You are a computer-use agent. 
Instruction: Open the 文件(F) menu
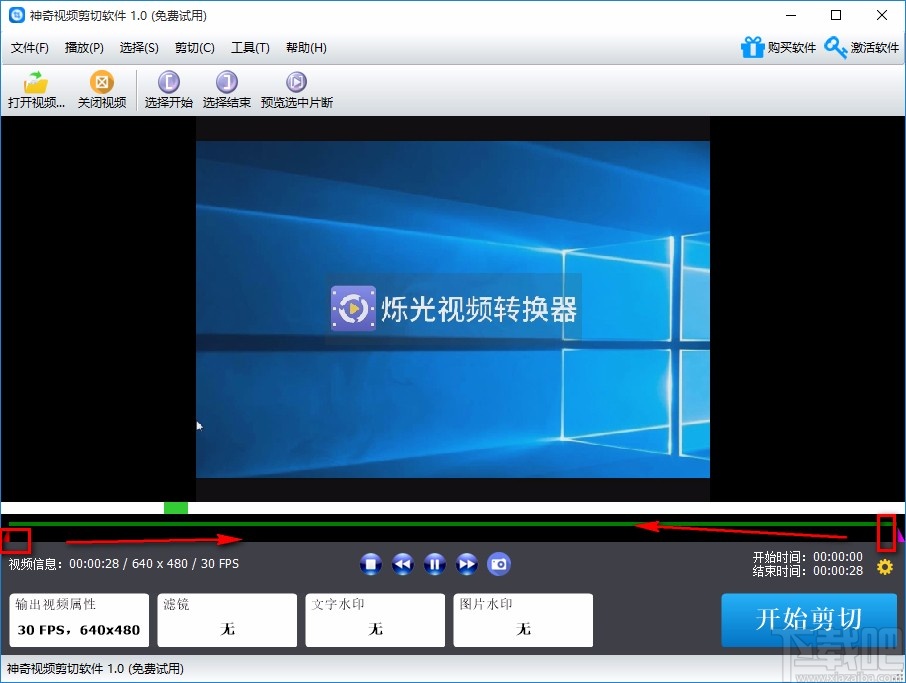29,48
